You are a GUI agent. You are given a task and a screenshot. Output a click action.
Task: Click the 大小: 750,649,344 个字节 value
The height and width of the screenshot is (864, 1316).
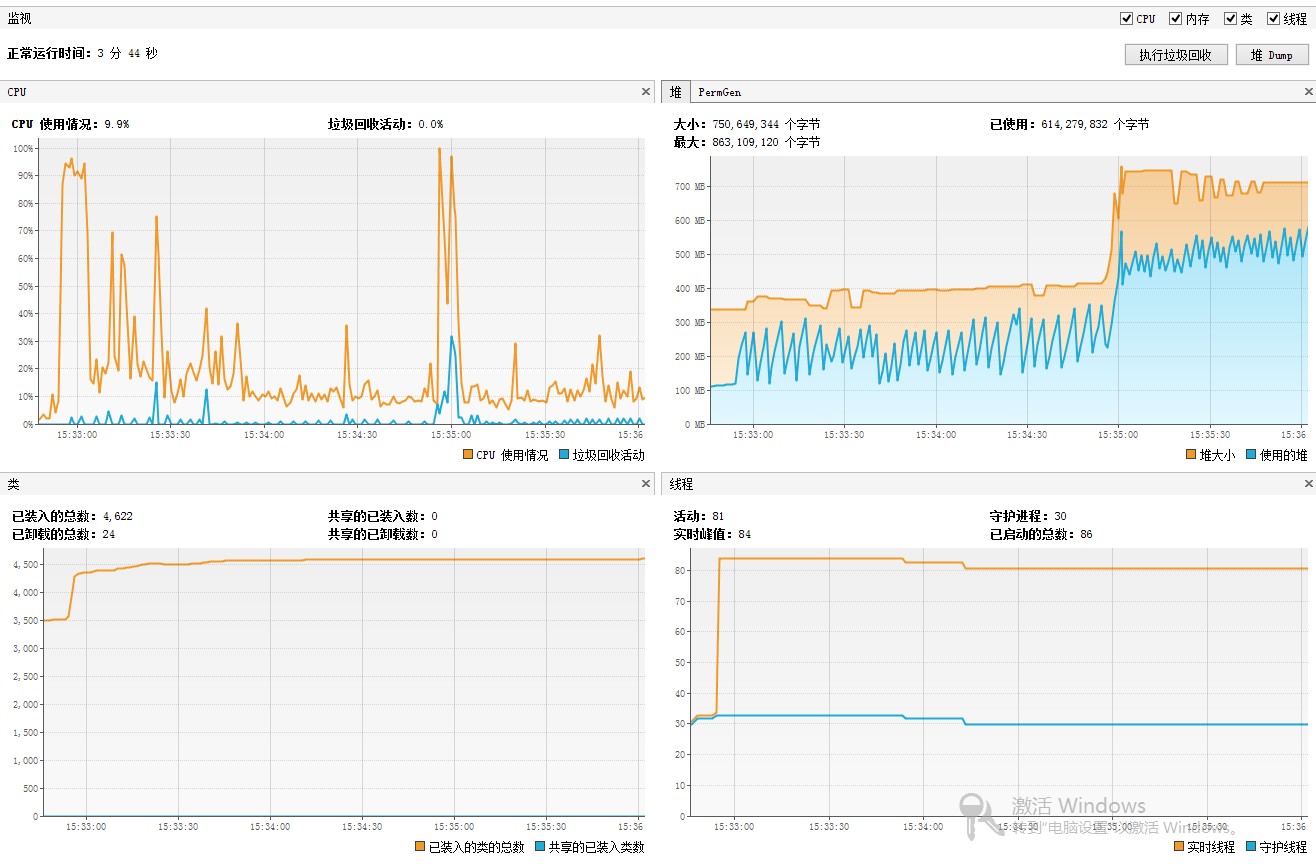747,124
